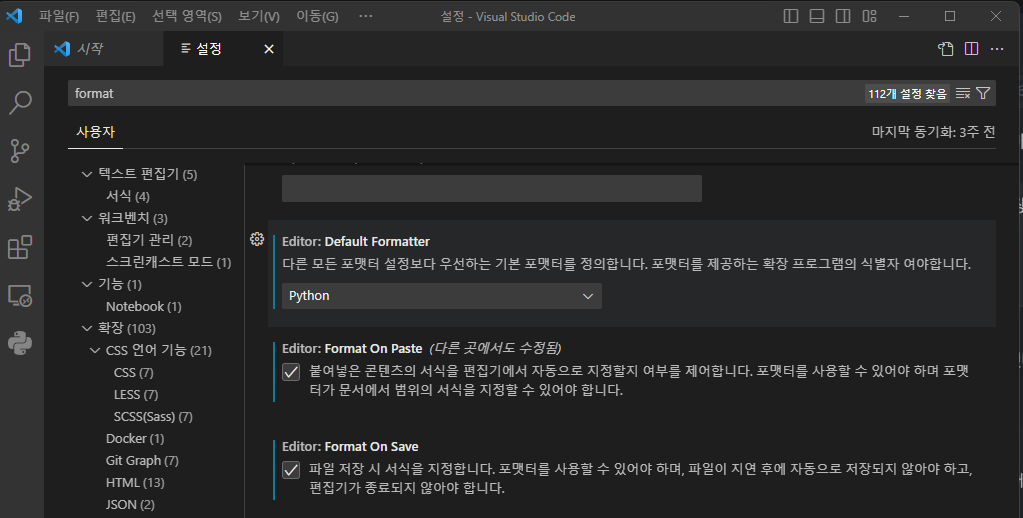Open the Explorer view in activity bar

(20, 55)
